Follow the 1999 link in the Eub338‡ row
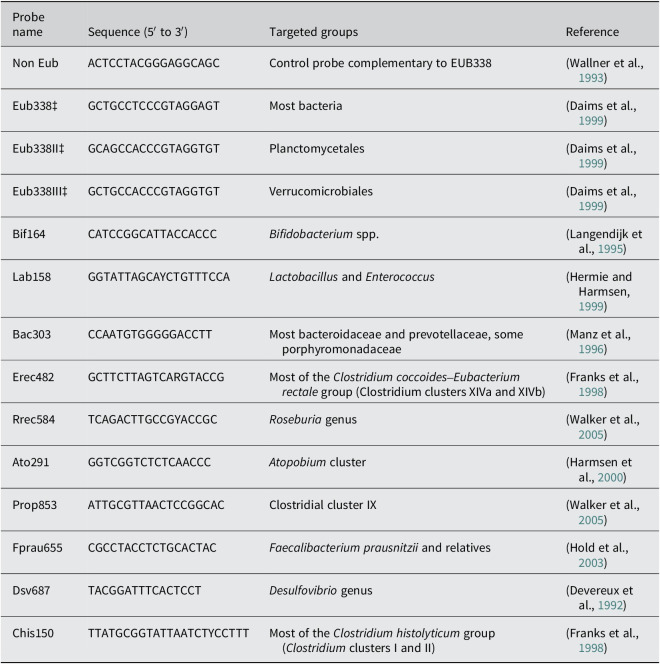The image size is (660, 664). [591, 121]
